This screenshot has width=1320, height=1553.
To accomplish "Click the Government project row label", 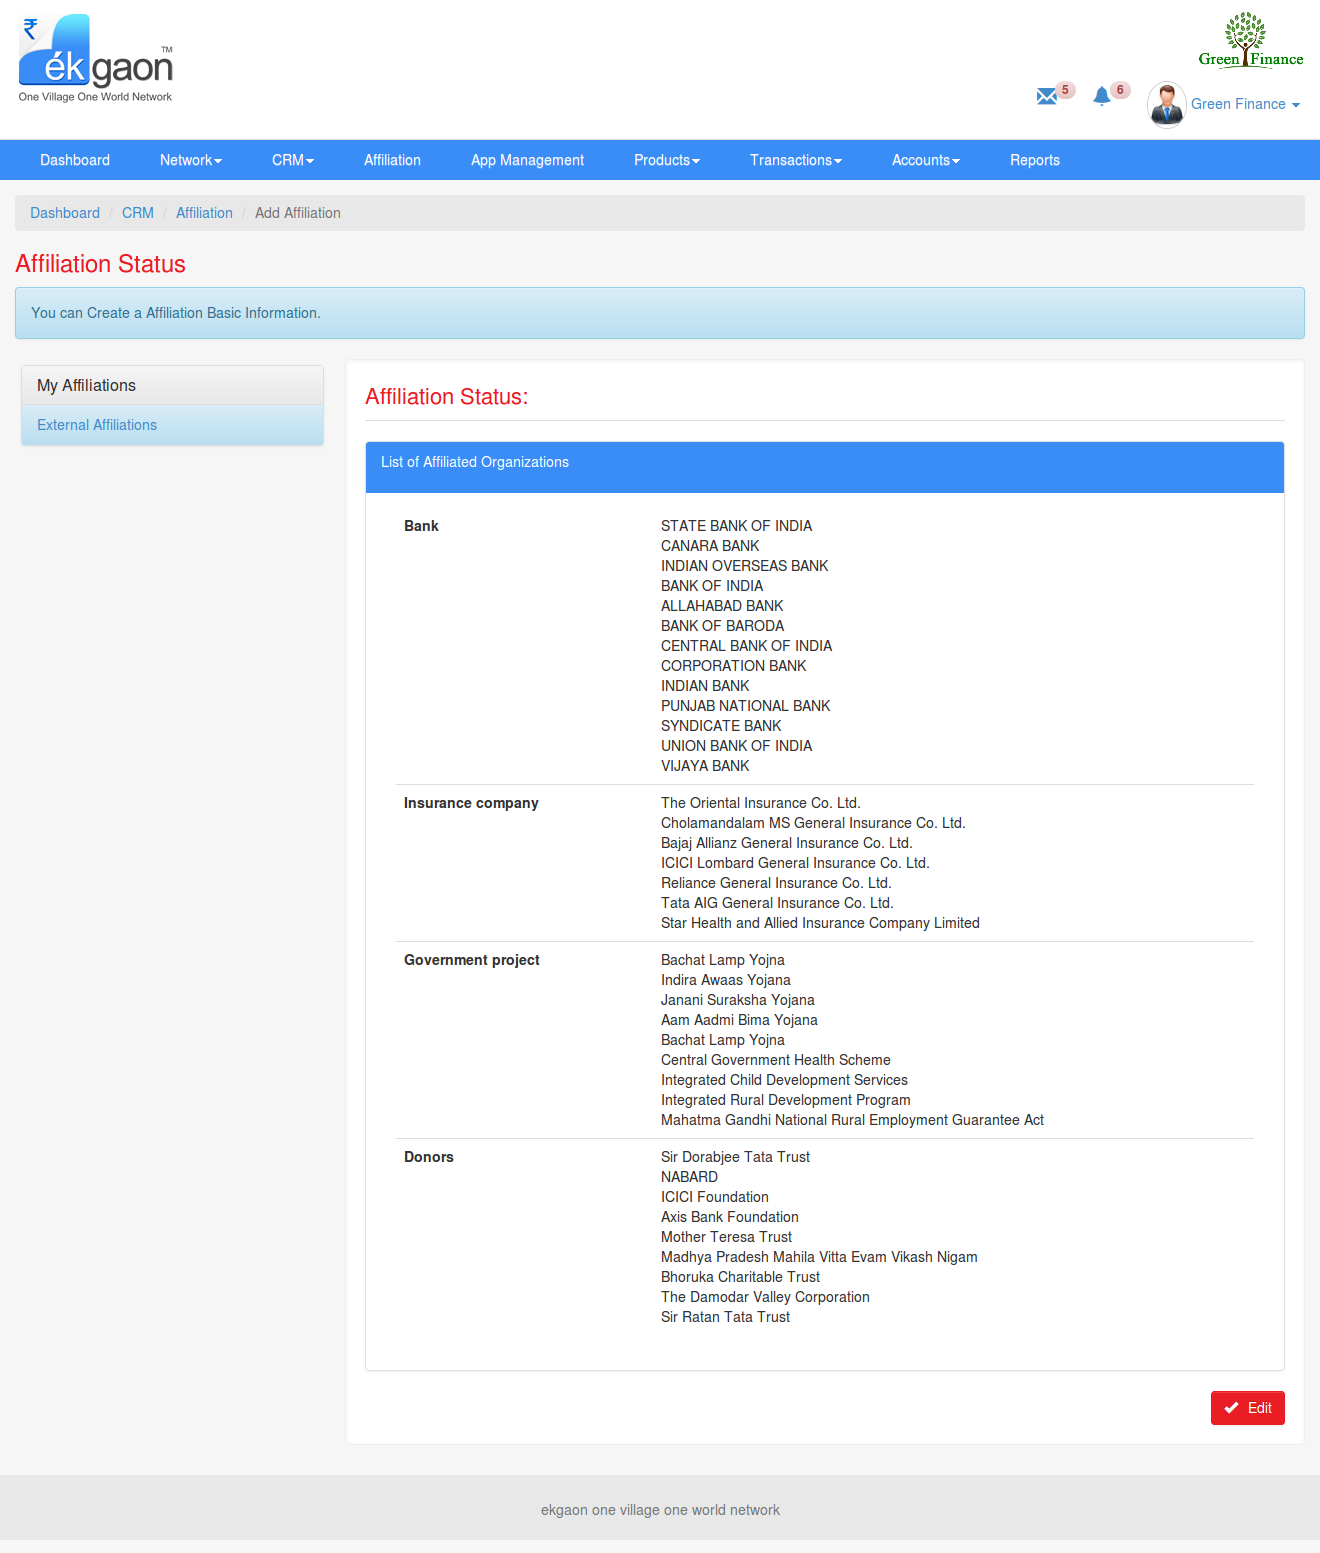I will coord(471,960).
